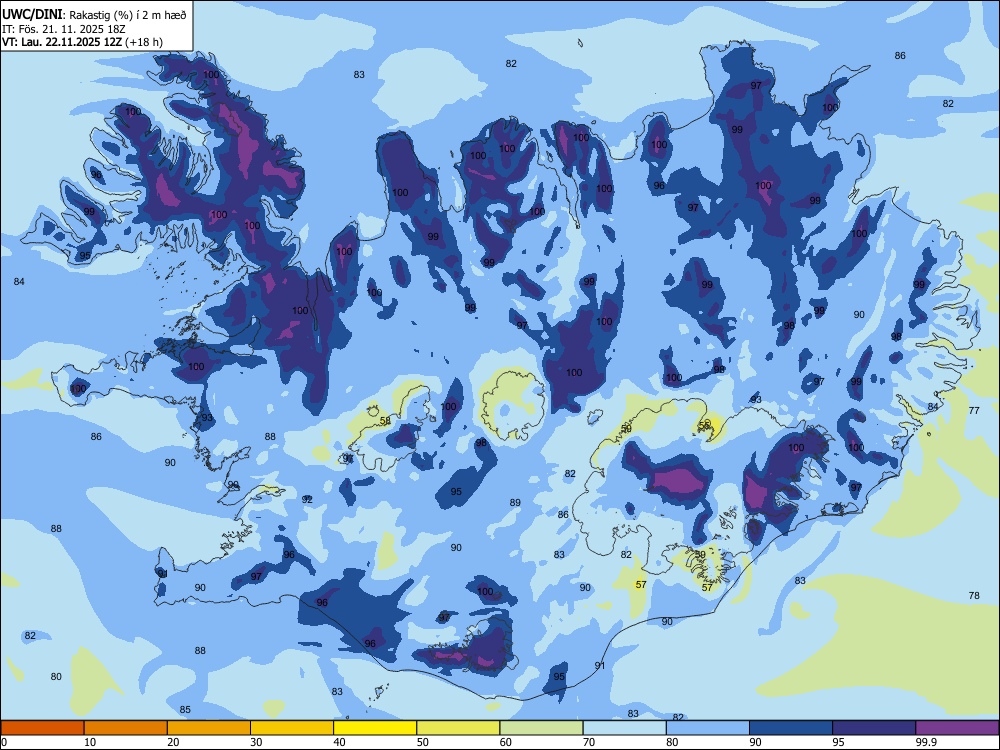Click the map humidity value '92'
This screenshot has height=750, width=1000.
(307, 499)
